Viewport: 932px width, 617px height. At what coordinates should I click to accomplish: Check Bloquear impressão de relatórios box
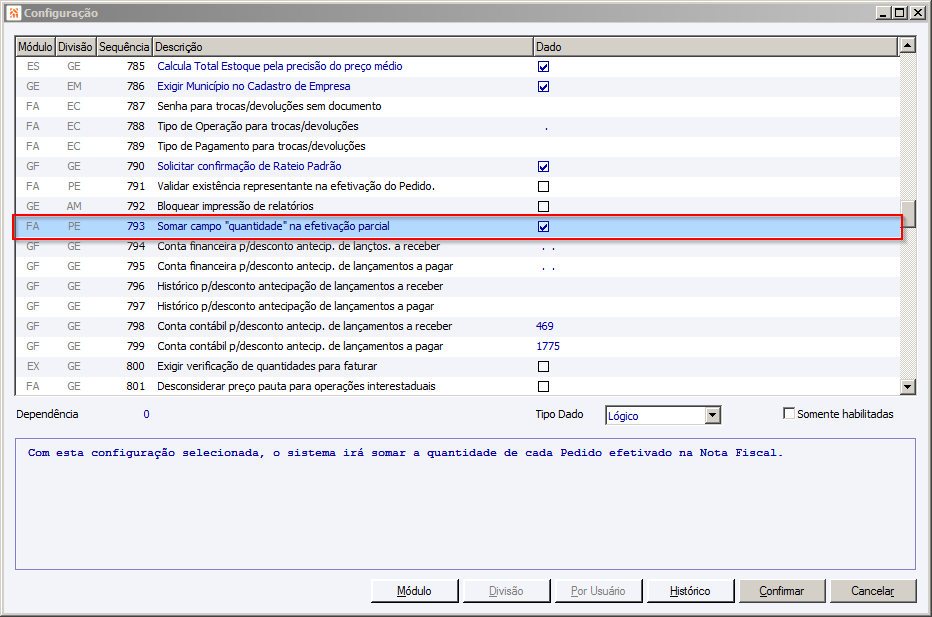543,206
